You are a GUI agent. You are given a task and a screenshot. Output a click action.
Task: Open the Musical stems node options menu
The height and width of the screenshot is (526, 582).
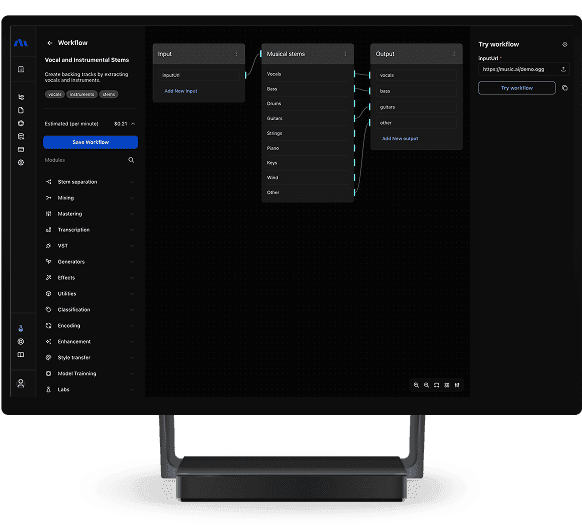[345, 54]
